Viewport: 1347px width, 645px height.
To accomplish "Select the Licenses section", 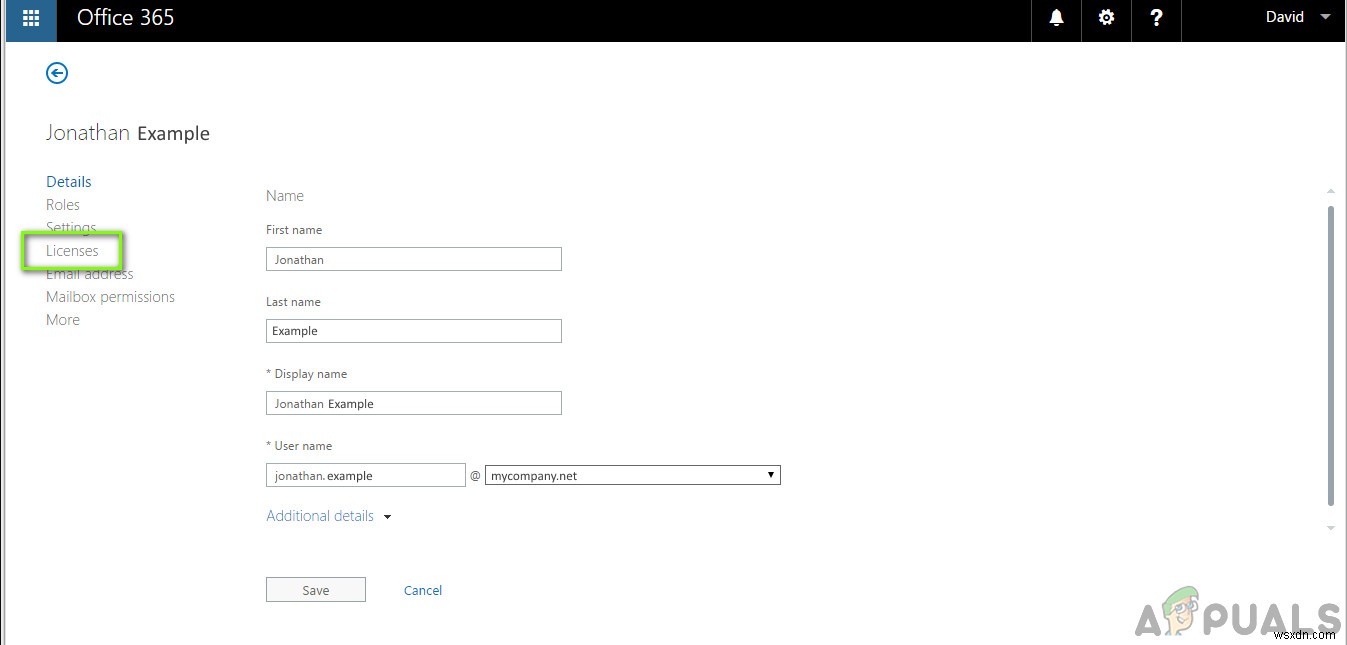I will [72, 250].
